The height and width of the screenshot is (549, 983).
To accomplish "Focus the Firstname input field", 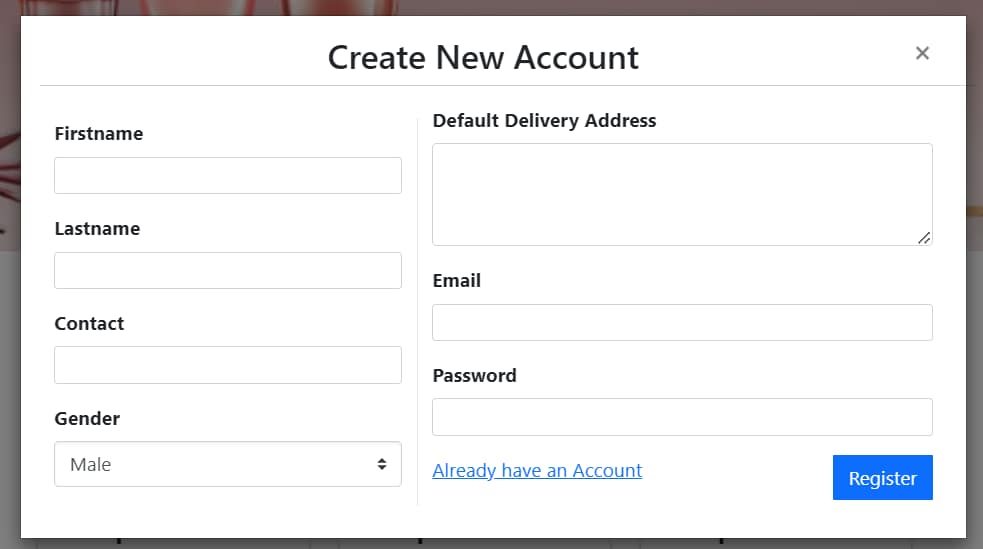I will 227,175.
